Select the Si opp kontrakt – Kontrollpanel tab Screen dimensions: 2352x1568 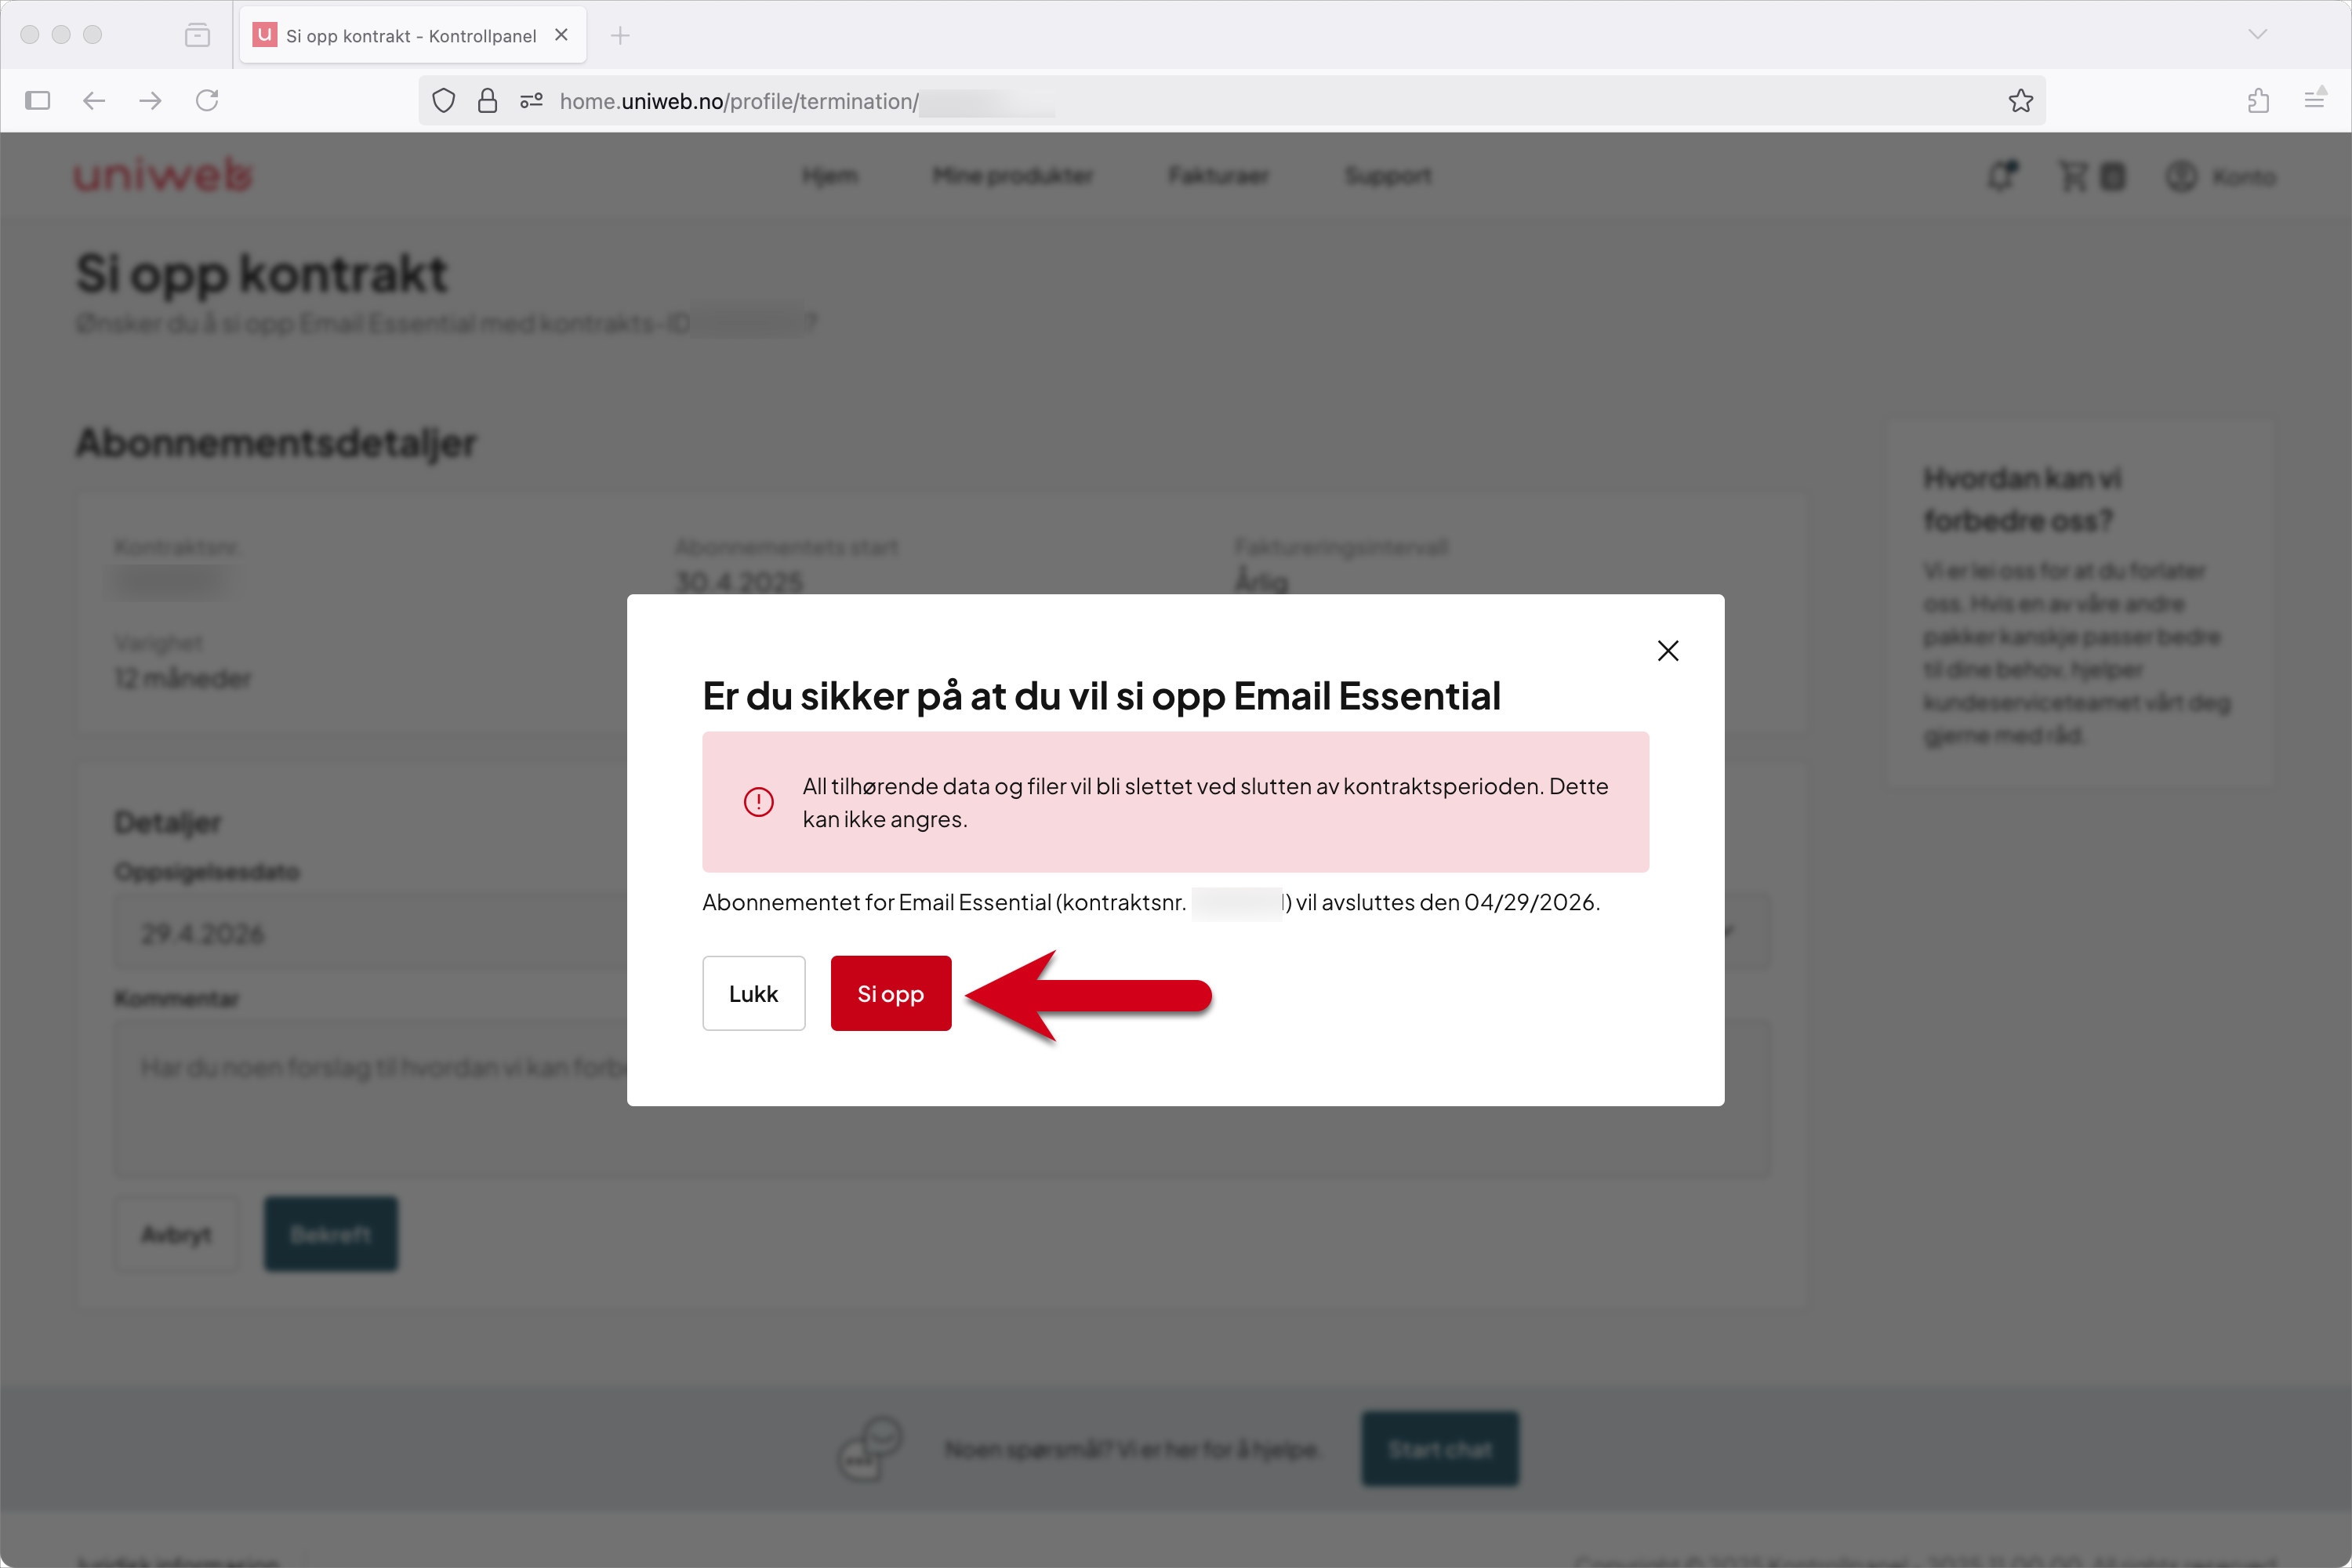(x=412, y=35)
